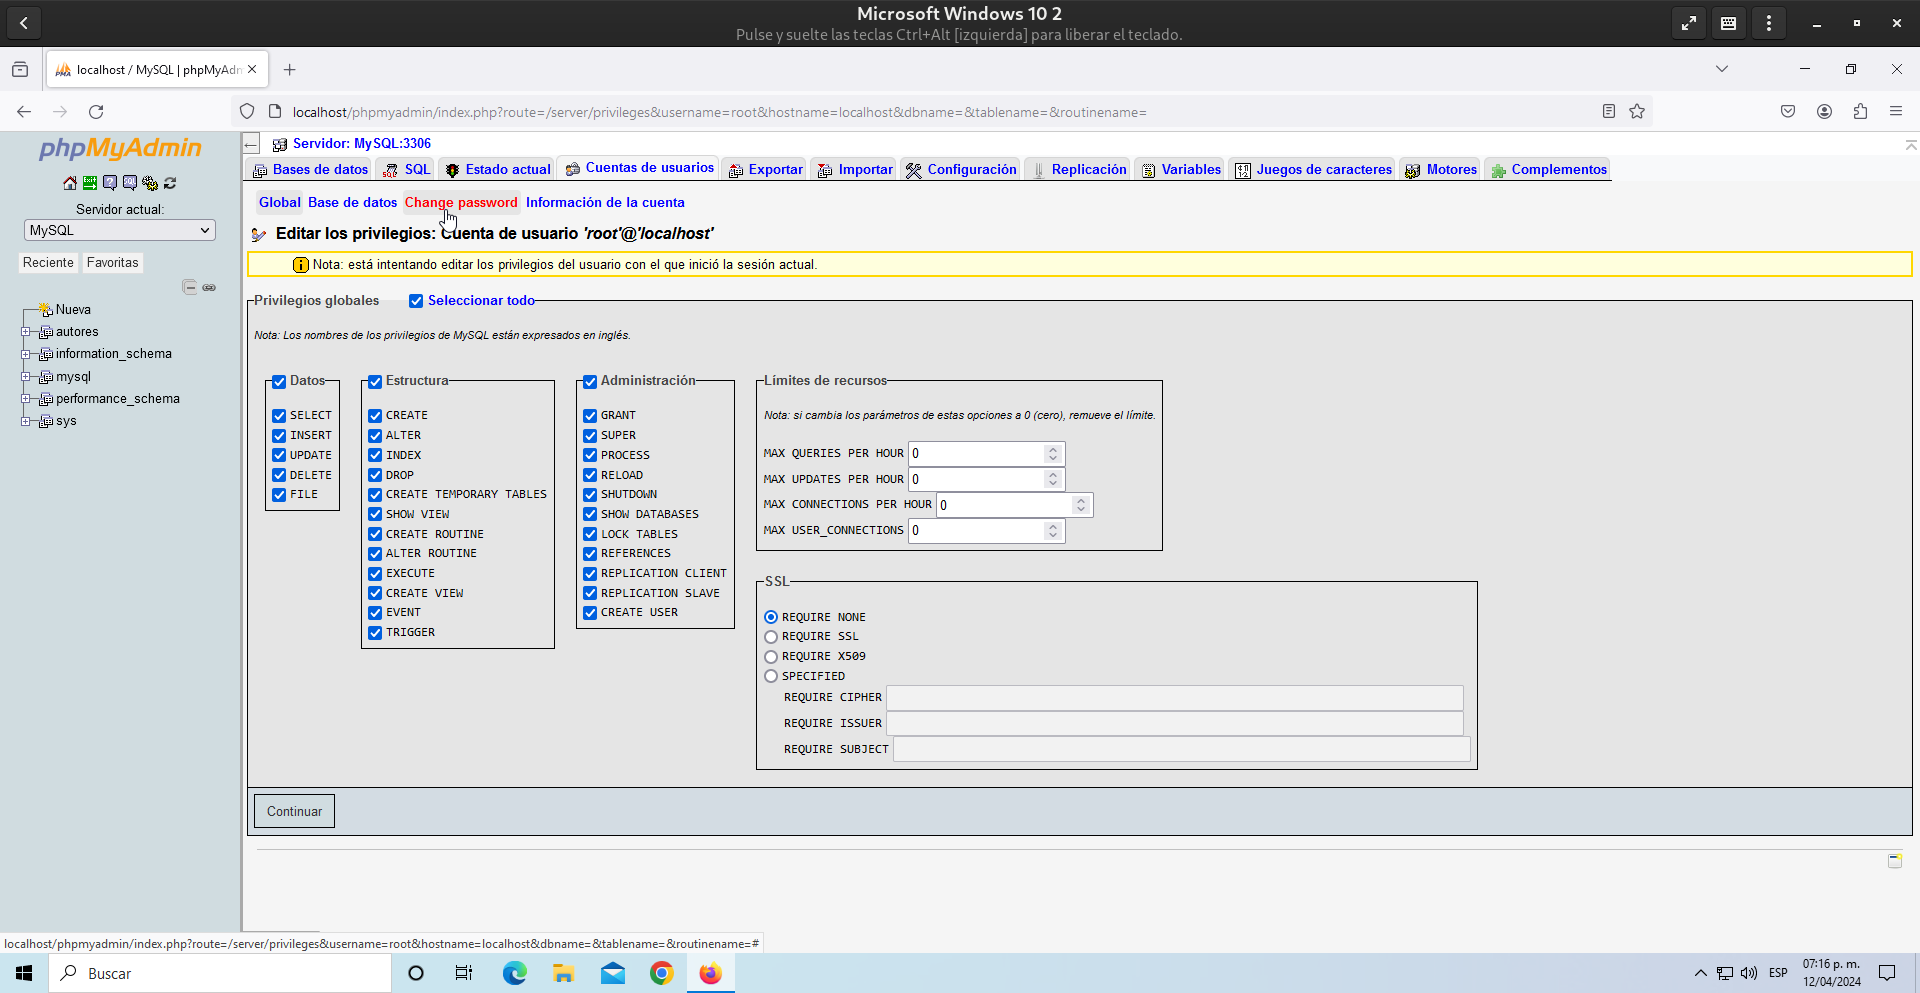Open the Variables tab

1181,170
